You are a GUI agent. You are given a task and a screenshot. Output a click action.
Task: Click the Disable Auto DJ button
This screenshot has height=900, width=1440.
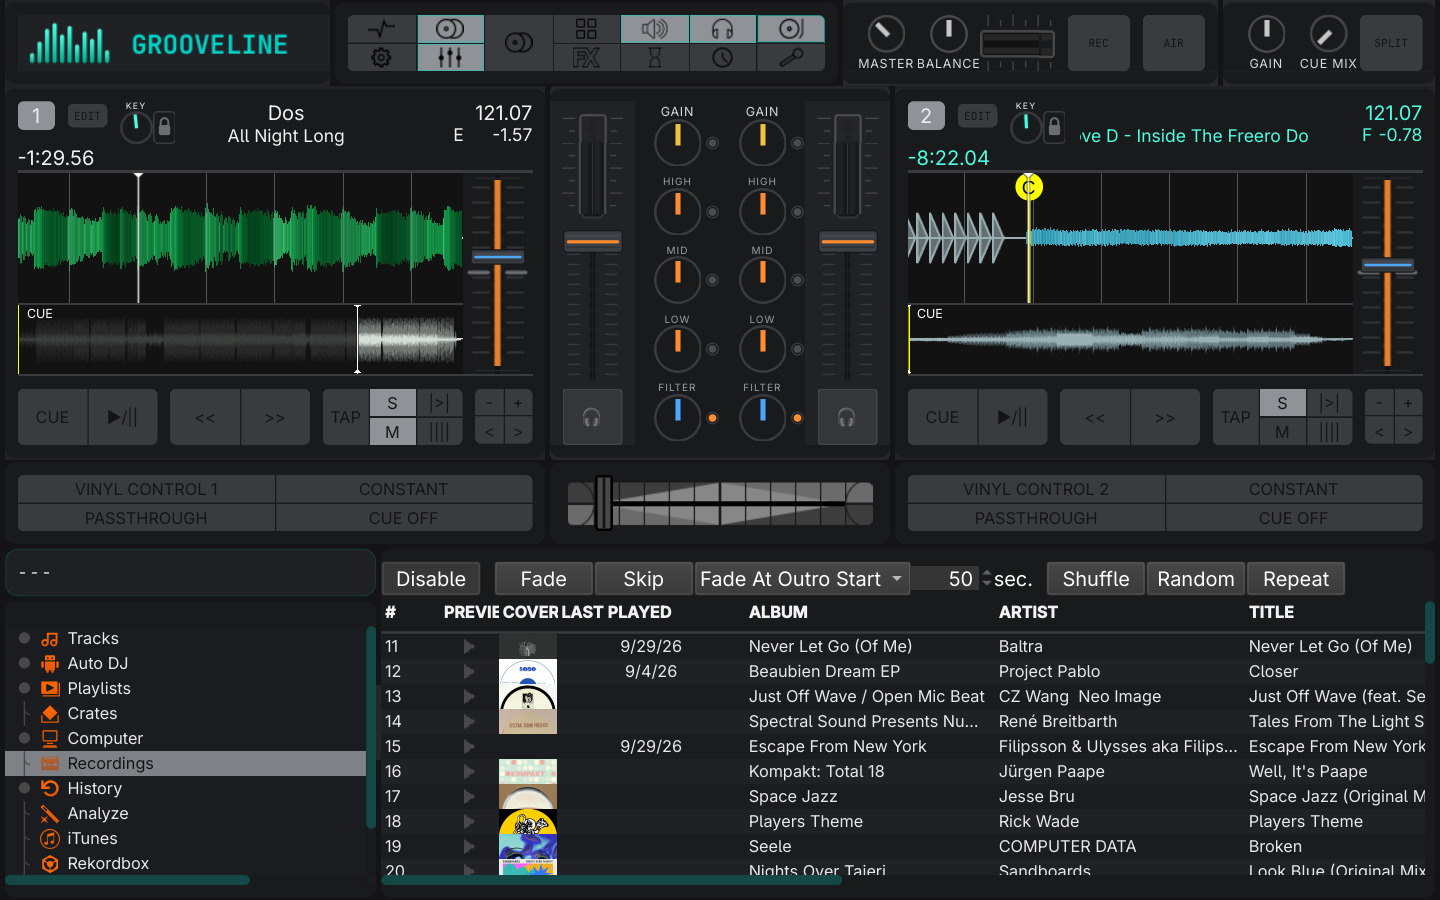coord(431,579)
